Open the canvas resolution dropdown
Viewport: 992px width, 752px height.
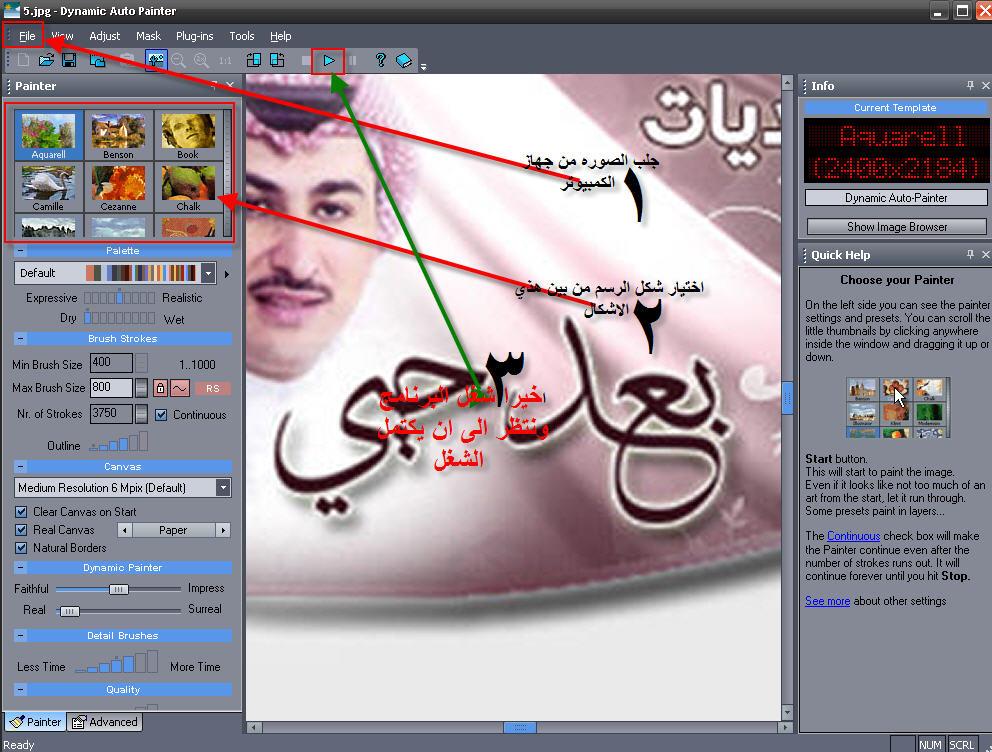pos(223,488)
